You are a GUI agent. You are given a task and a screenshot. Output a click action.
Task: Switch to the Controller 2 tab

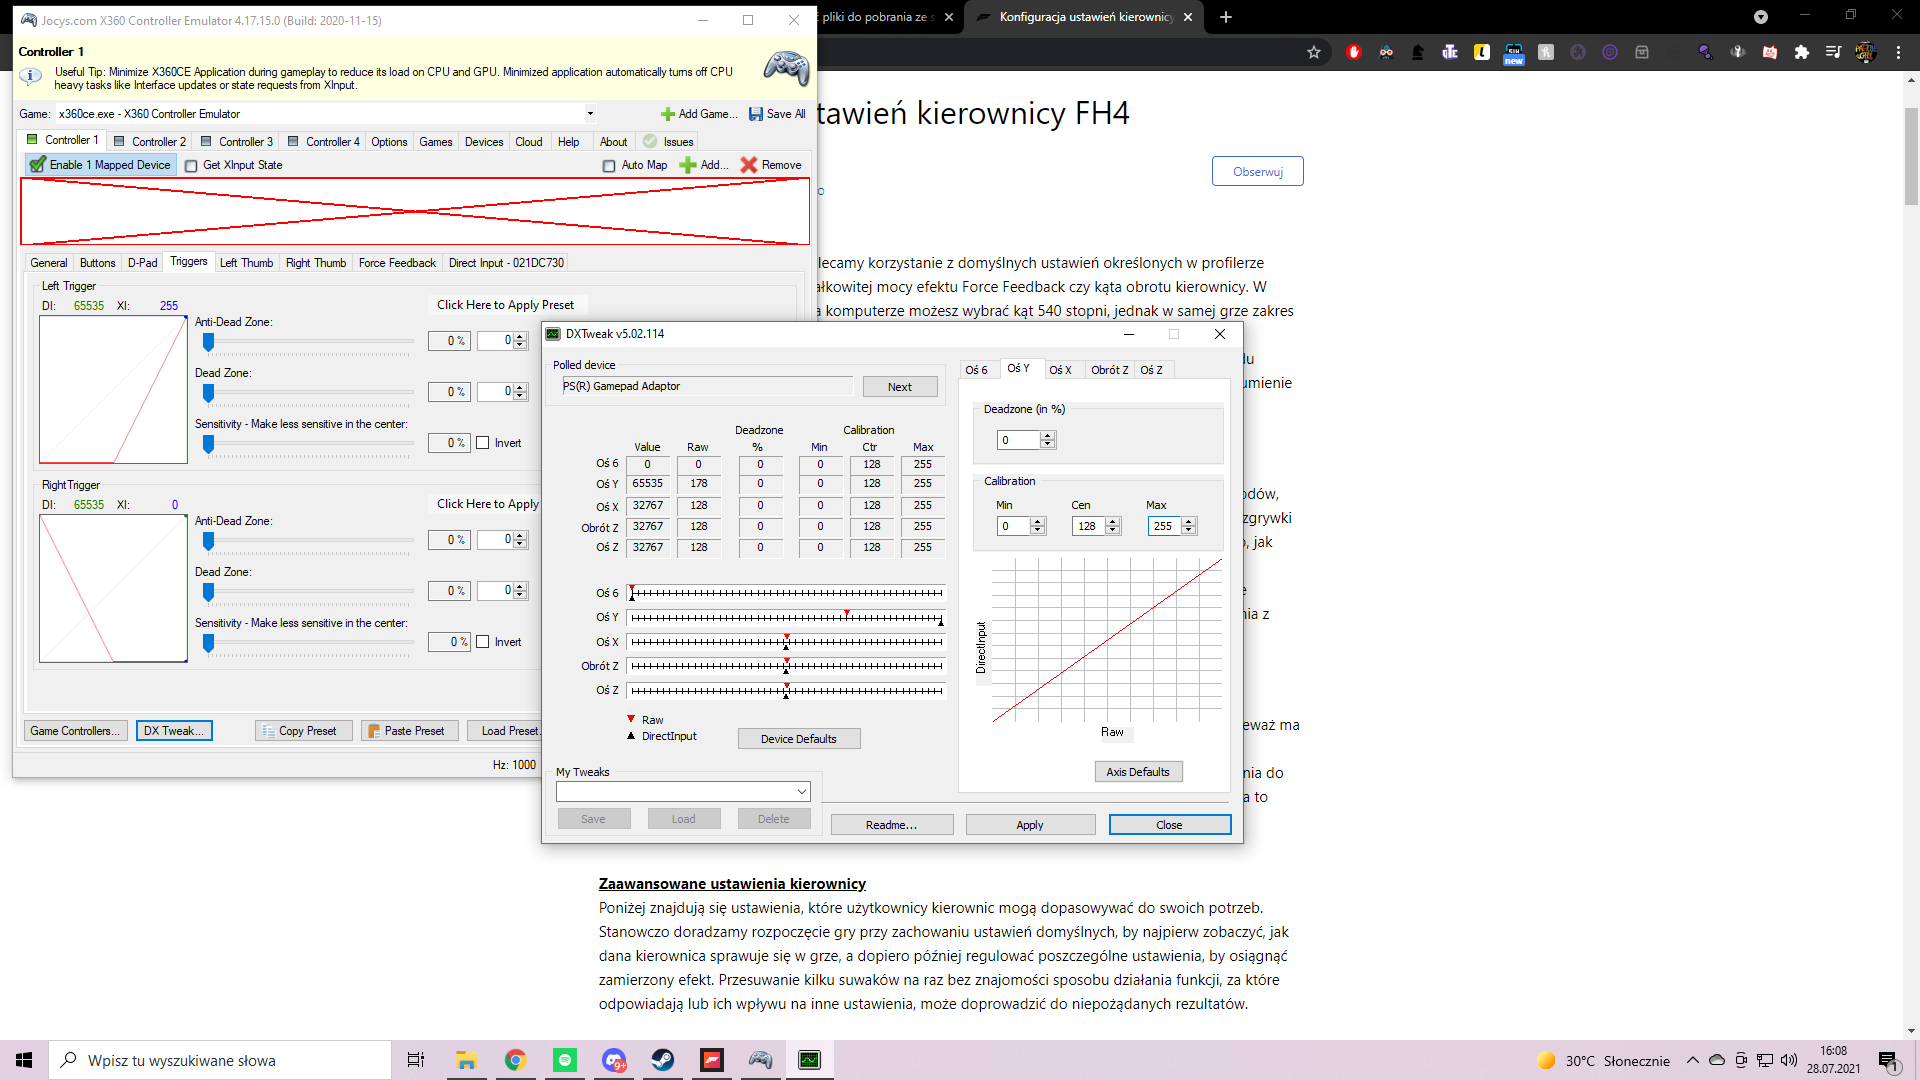tap(150, 142)
